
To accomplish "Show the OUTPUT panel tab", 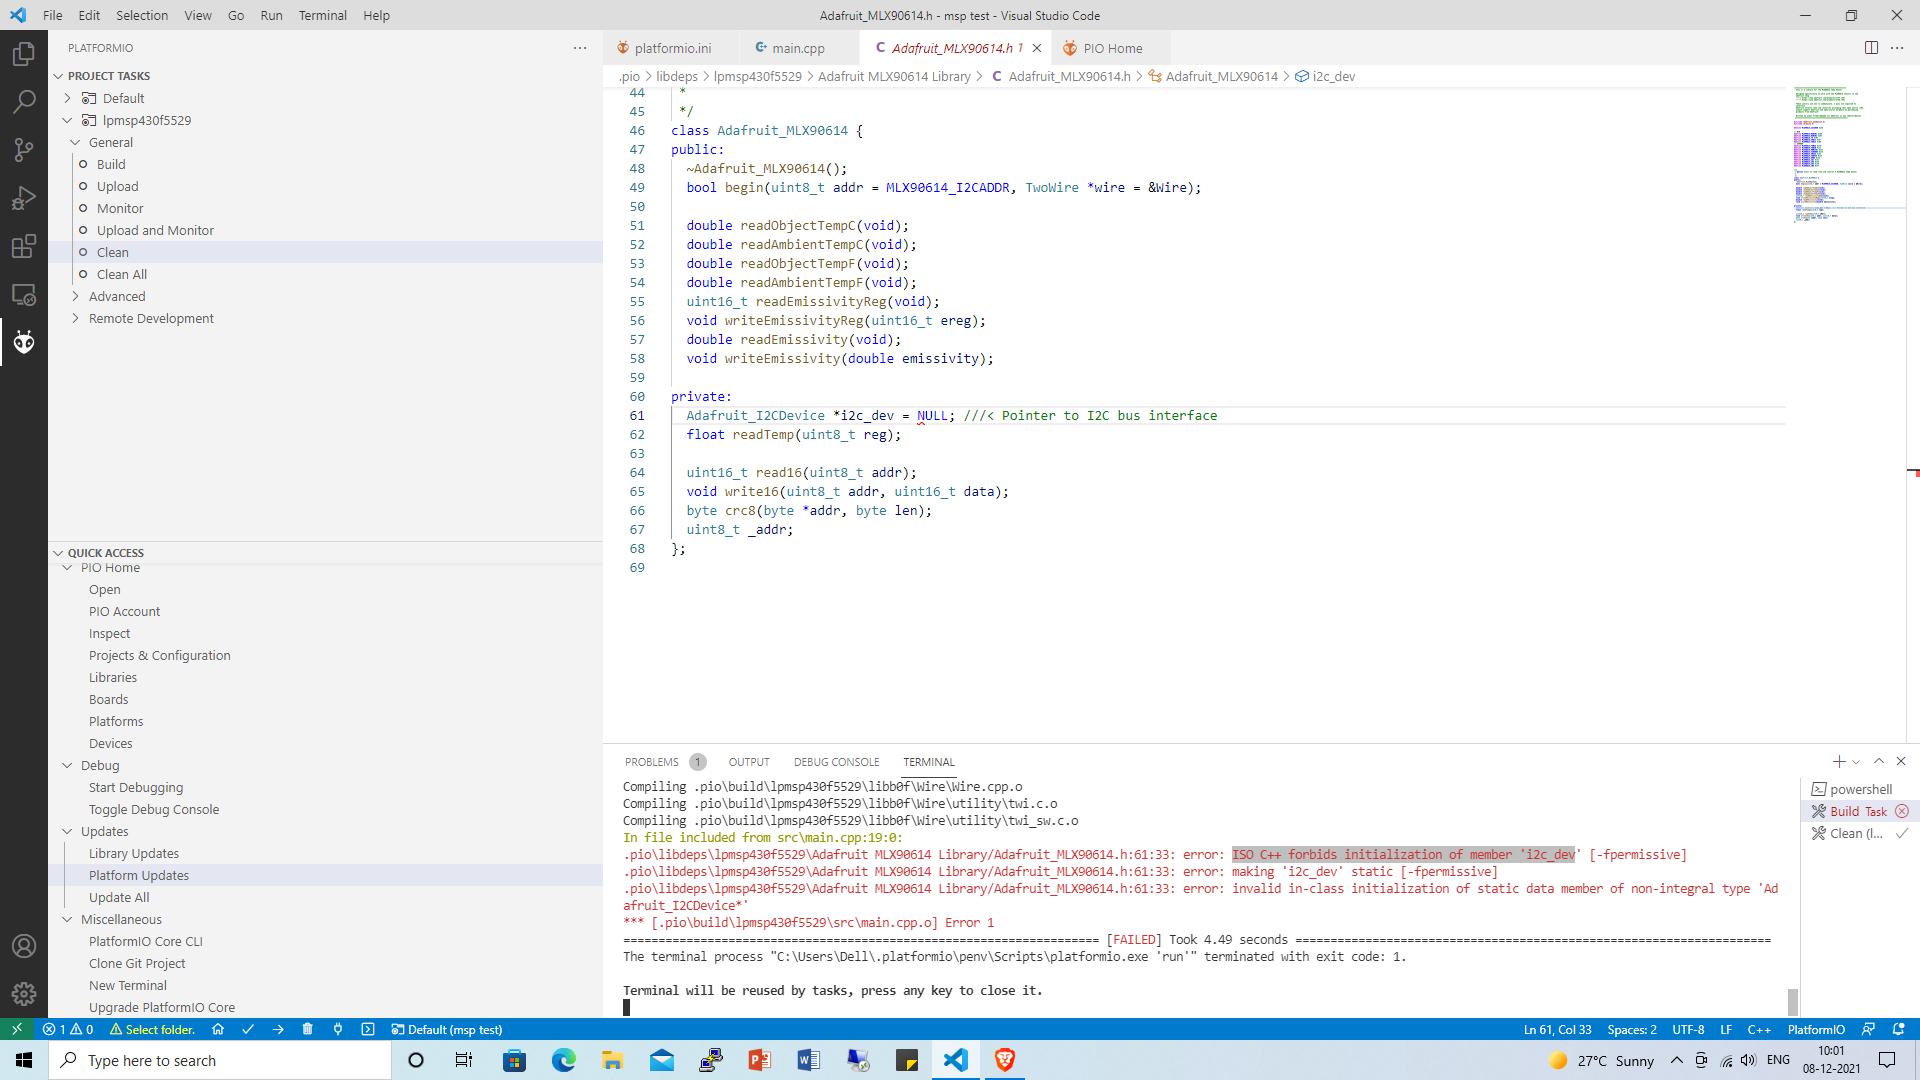I will coord(749,762).
